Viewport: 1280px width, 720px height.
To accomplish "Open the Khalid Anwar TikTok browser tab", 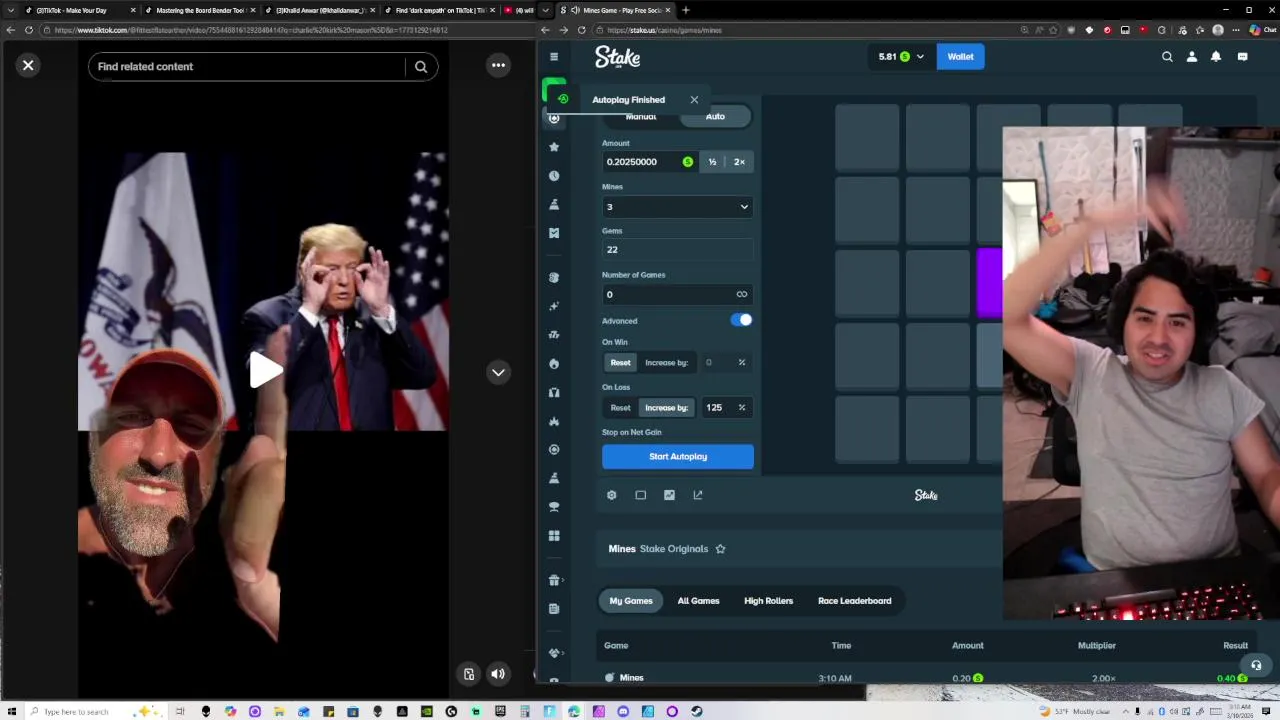I will [320, 10].
